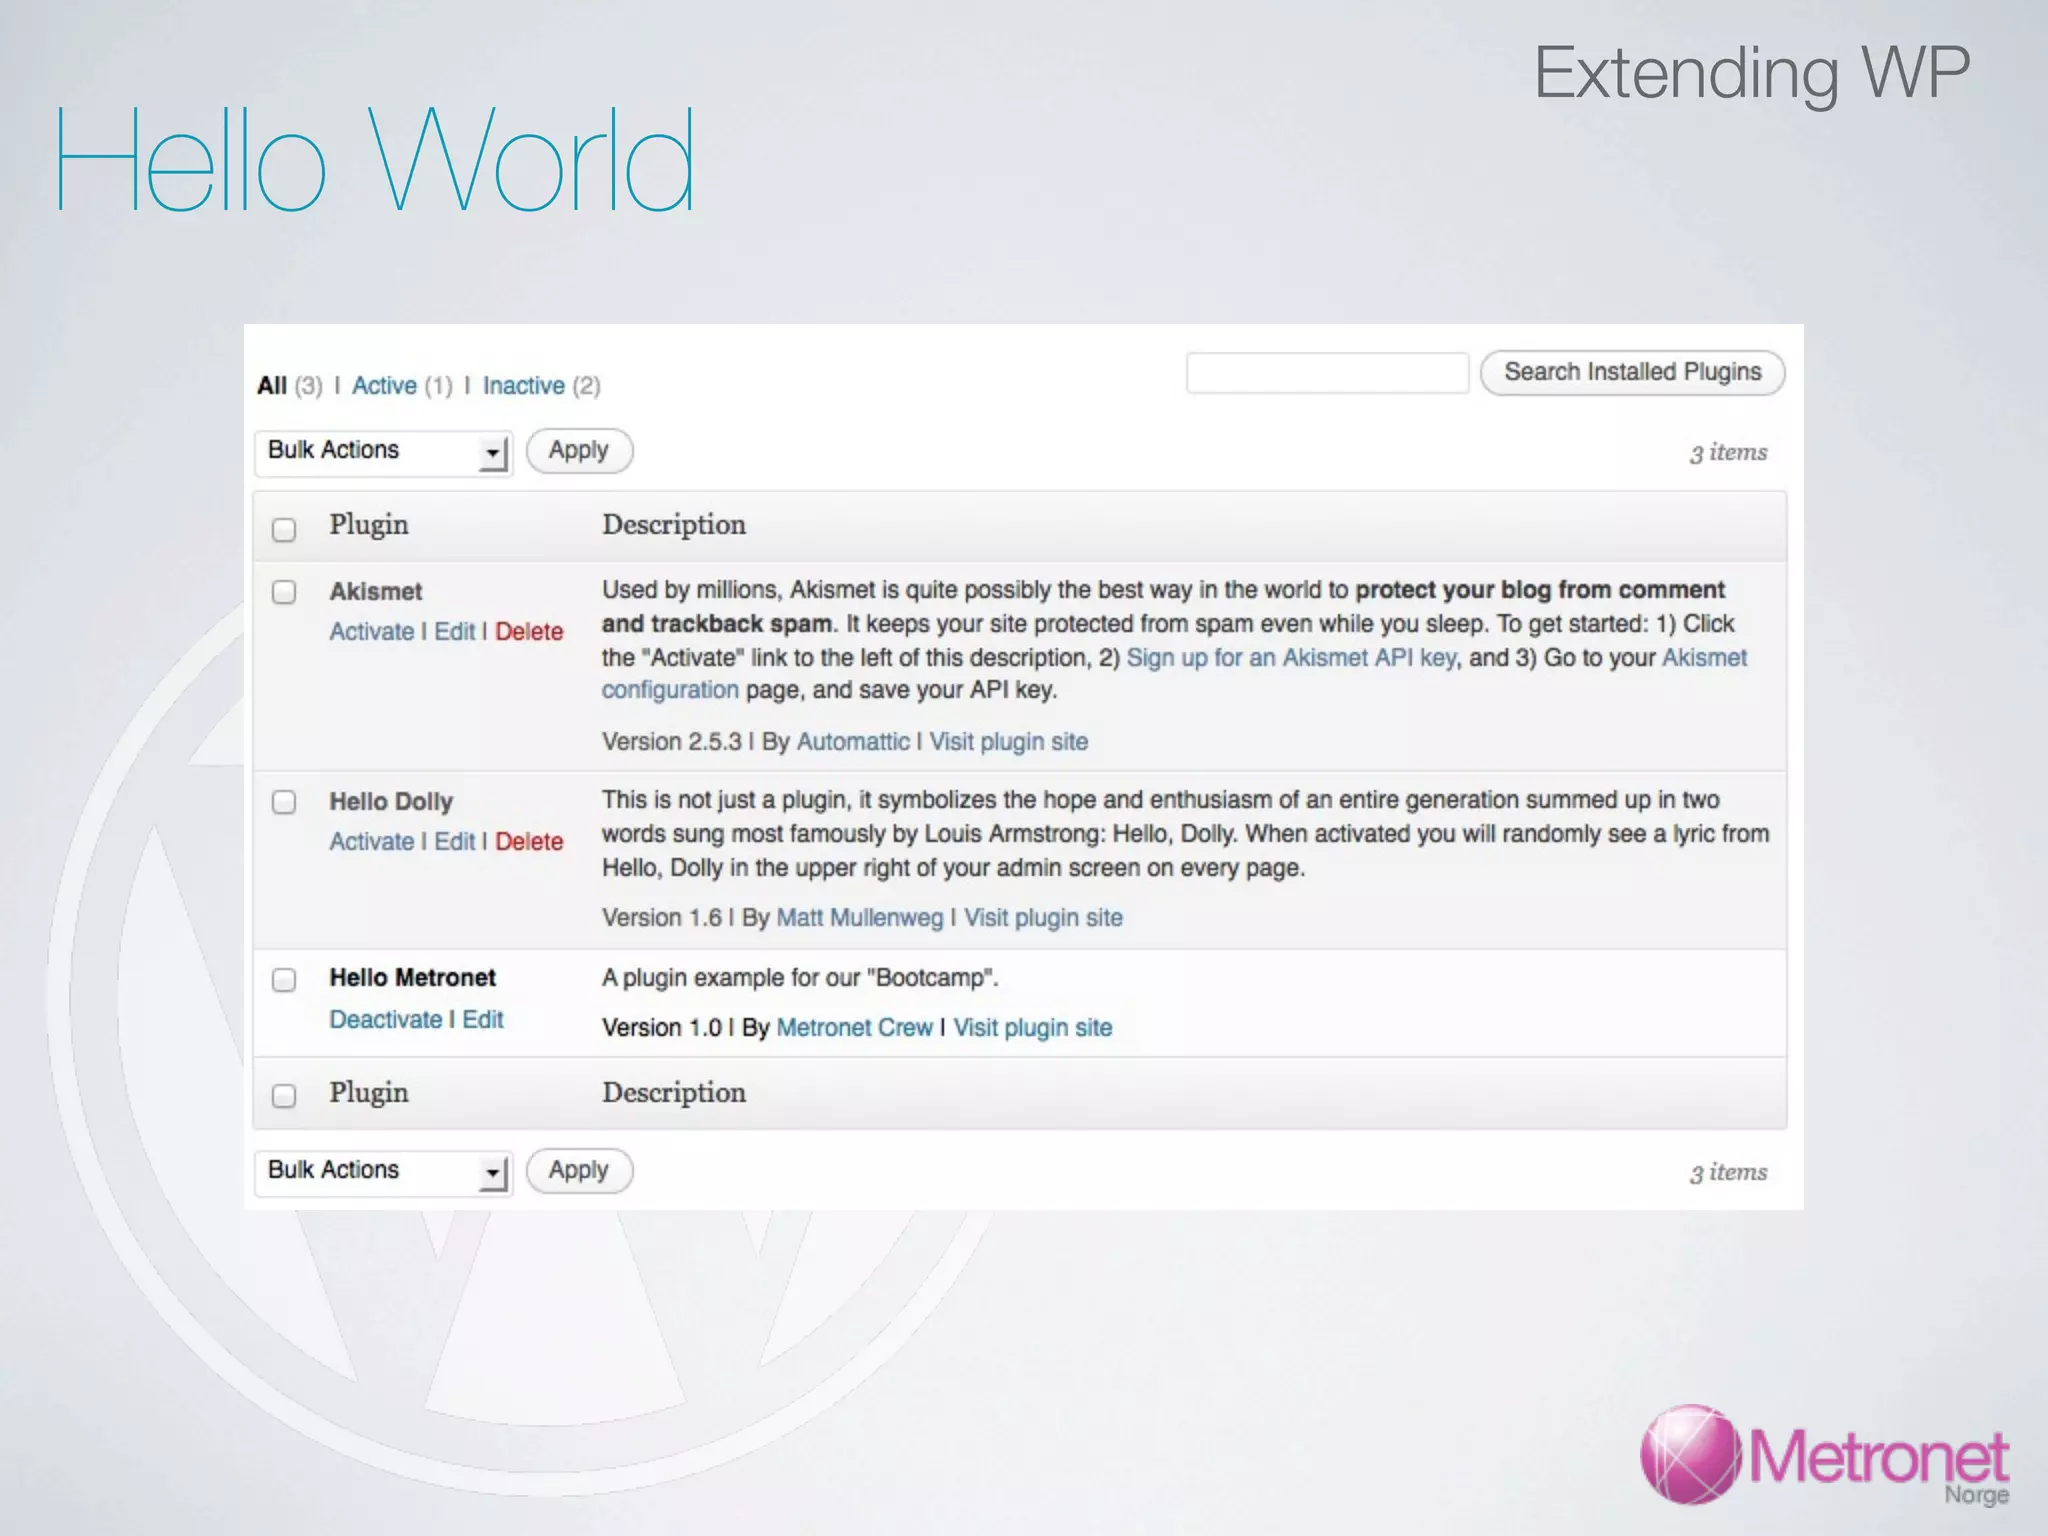Screen dimensions: 2048x1536
Task: Visit plugin site for Hello Dolly
Action: tap(1043, 918)
